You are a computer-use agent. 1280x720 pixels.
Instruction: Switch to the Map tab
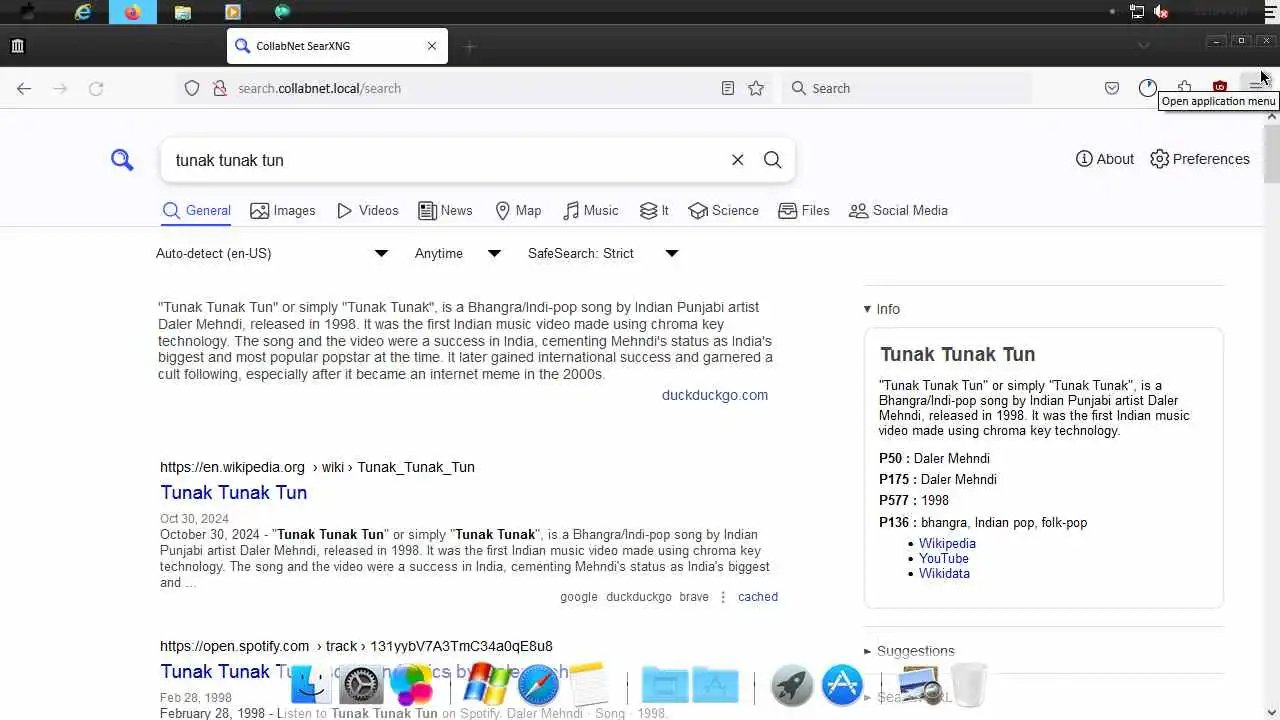point(518,210)
